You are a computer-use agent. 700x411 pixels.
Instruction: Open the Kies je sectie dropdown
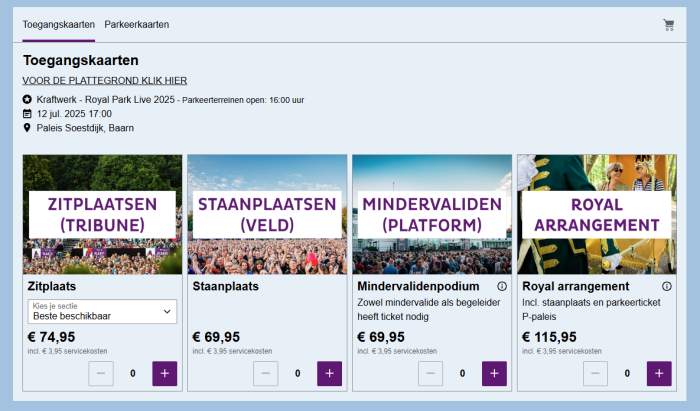pos(102,311)
